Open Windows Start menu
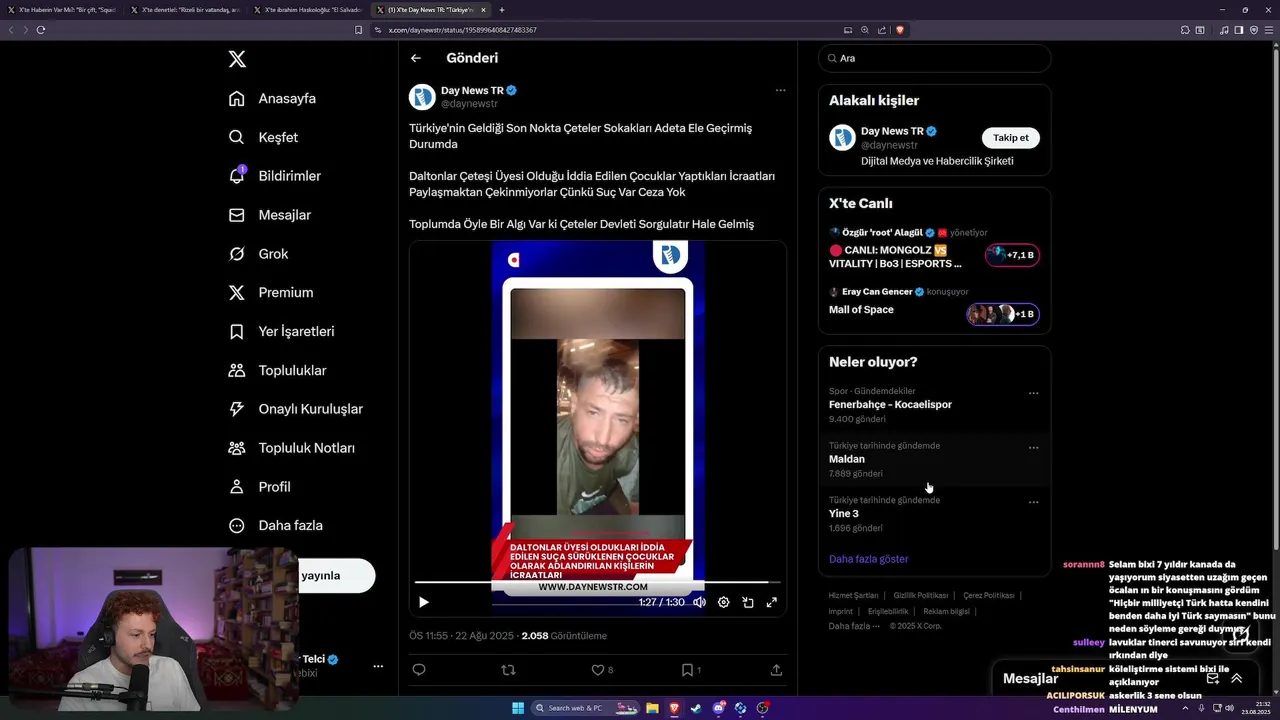 click(518, 708)
